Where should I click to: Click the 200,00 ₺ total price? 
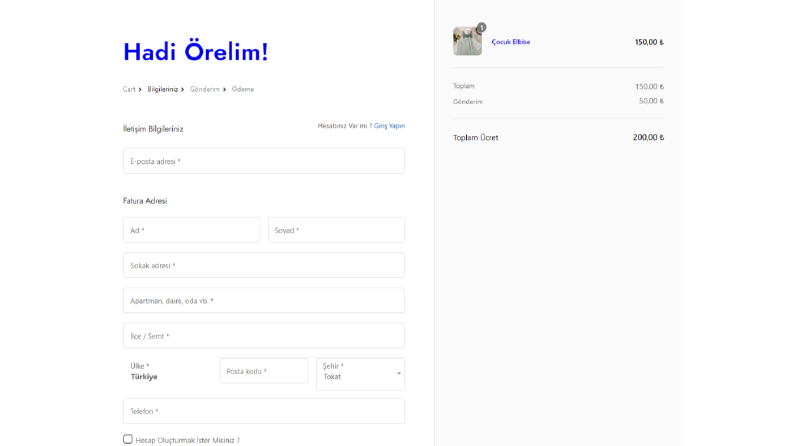[x=648, y=138]
